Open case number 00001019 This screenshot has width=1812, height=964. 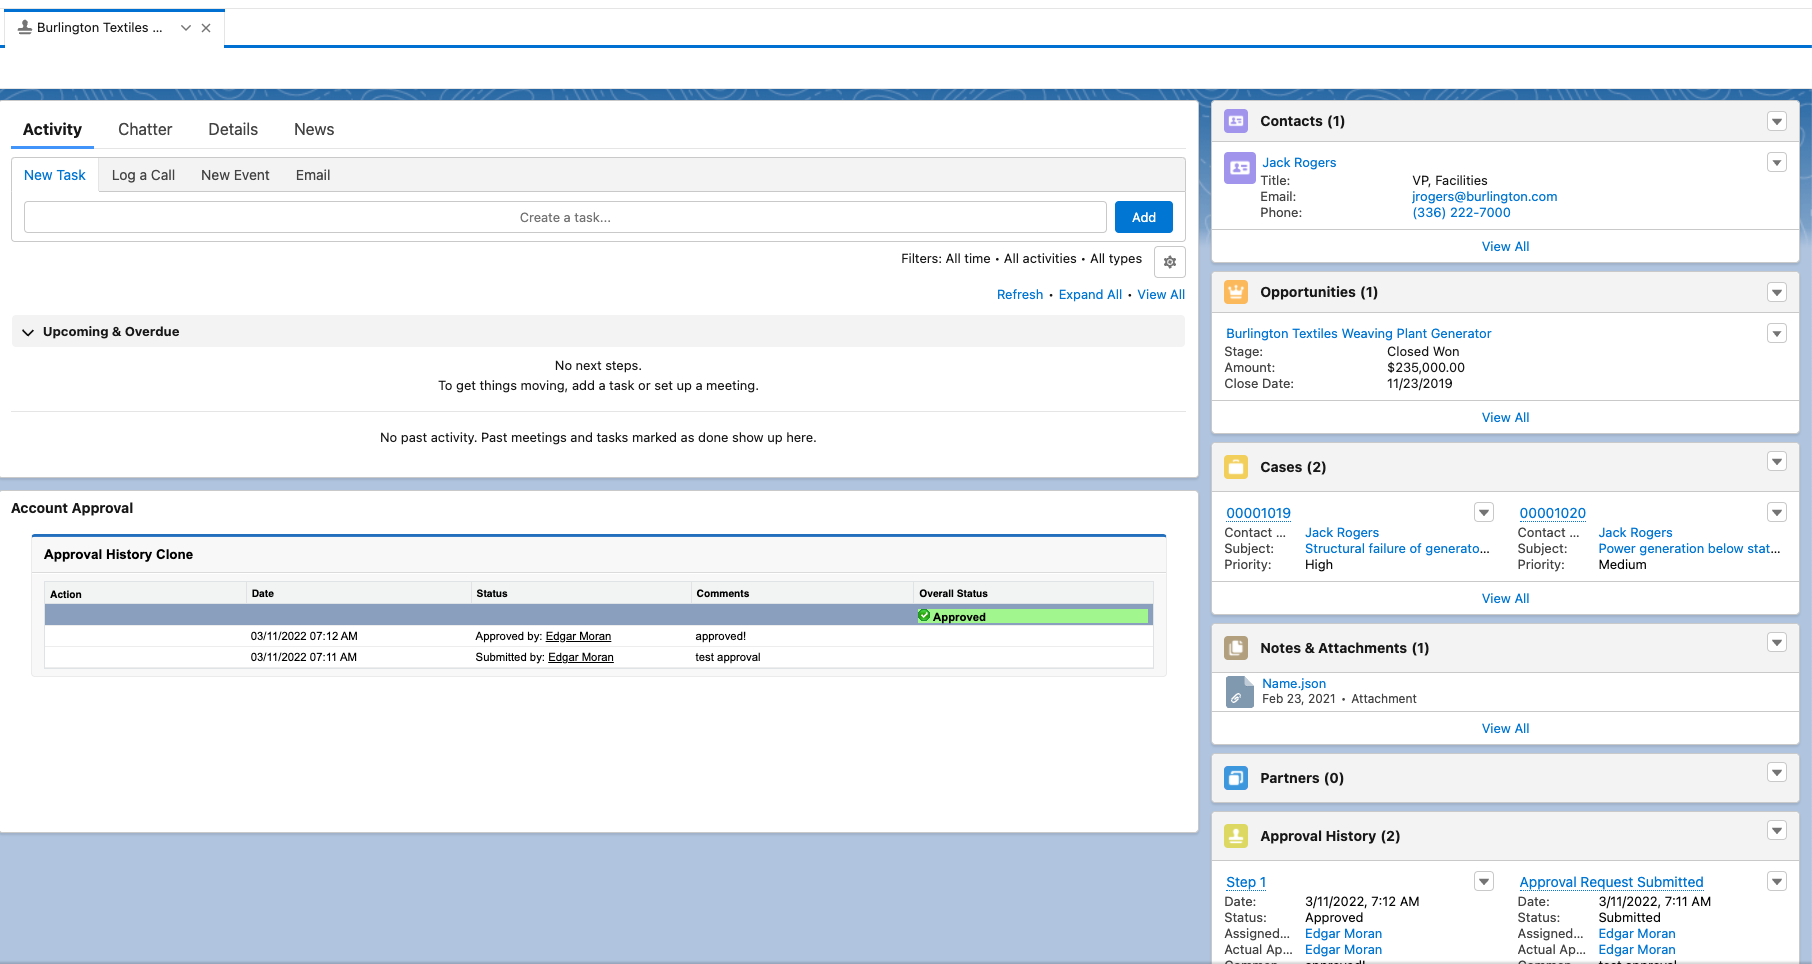tap(1258, 513)
